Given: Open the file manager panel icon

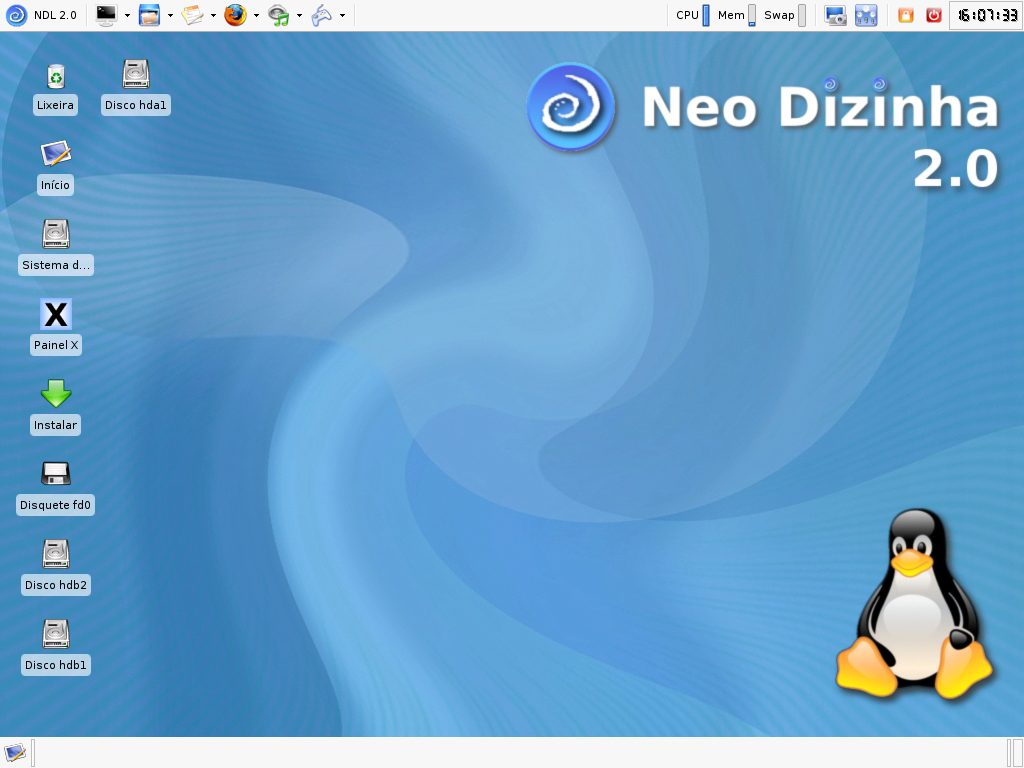Looking at the screenshot, I should click(151, 14).
